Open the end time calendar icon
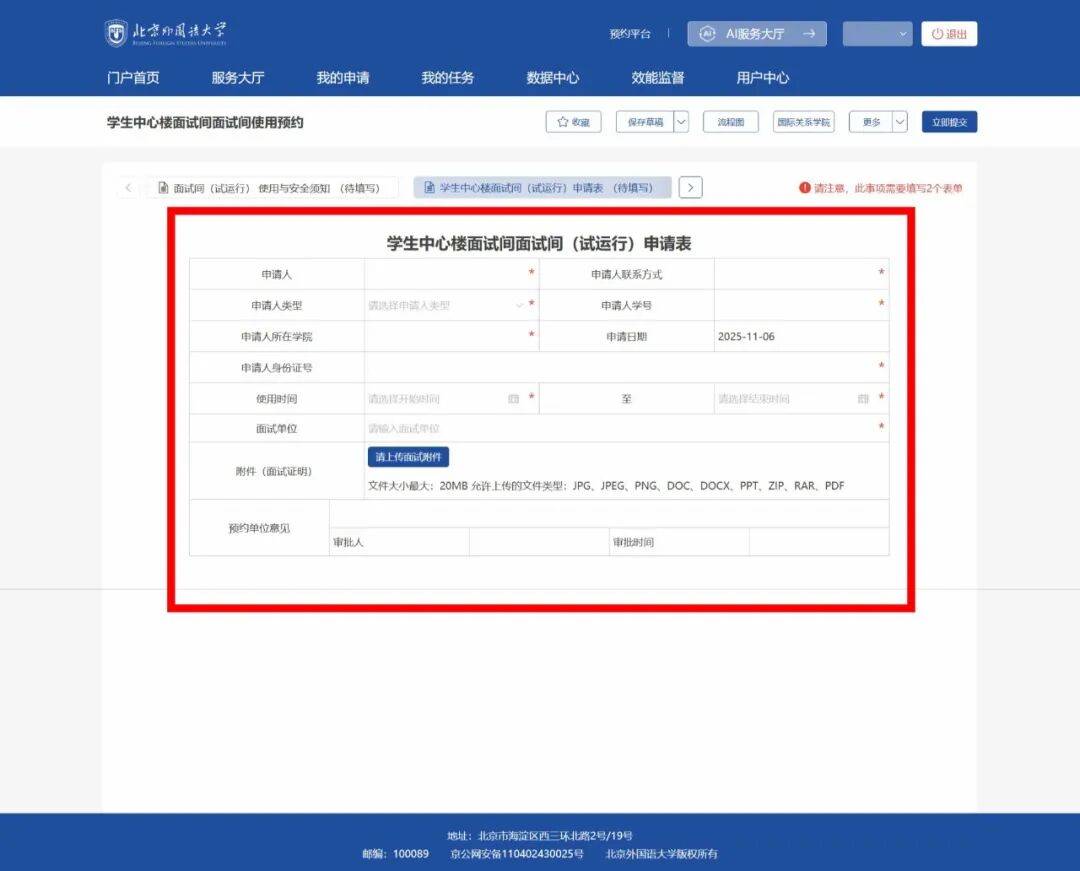Viewport: 1080px width, 871px height. pyautogui.click(x=863, y=399)
